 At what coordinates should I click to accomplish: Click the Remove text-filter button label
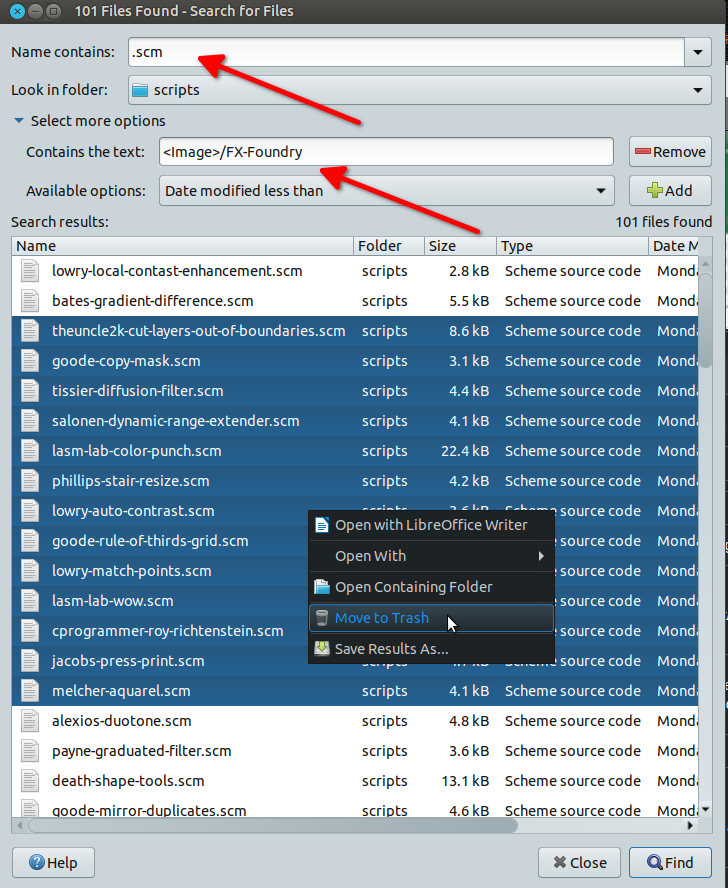click(679, 152)
